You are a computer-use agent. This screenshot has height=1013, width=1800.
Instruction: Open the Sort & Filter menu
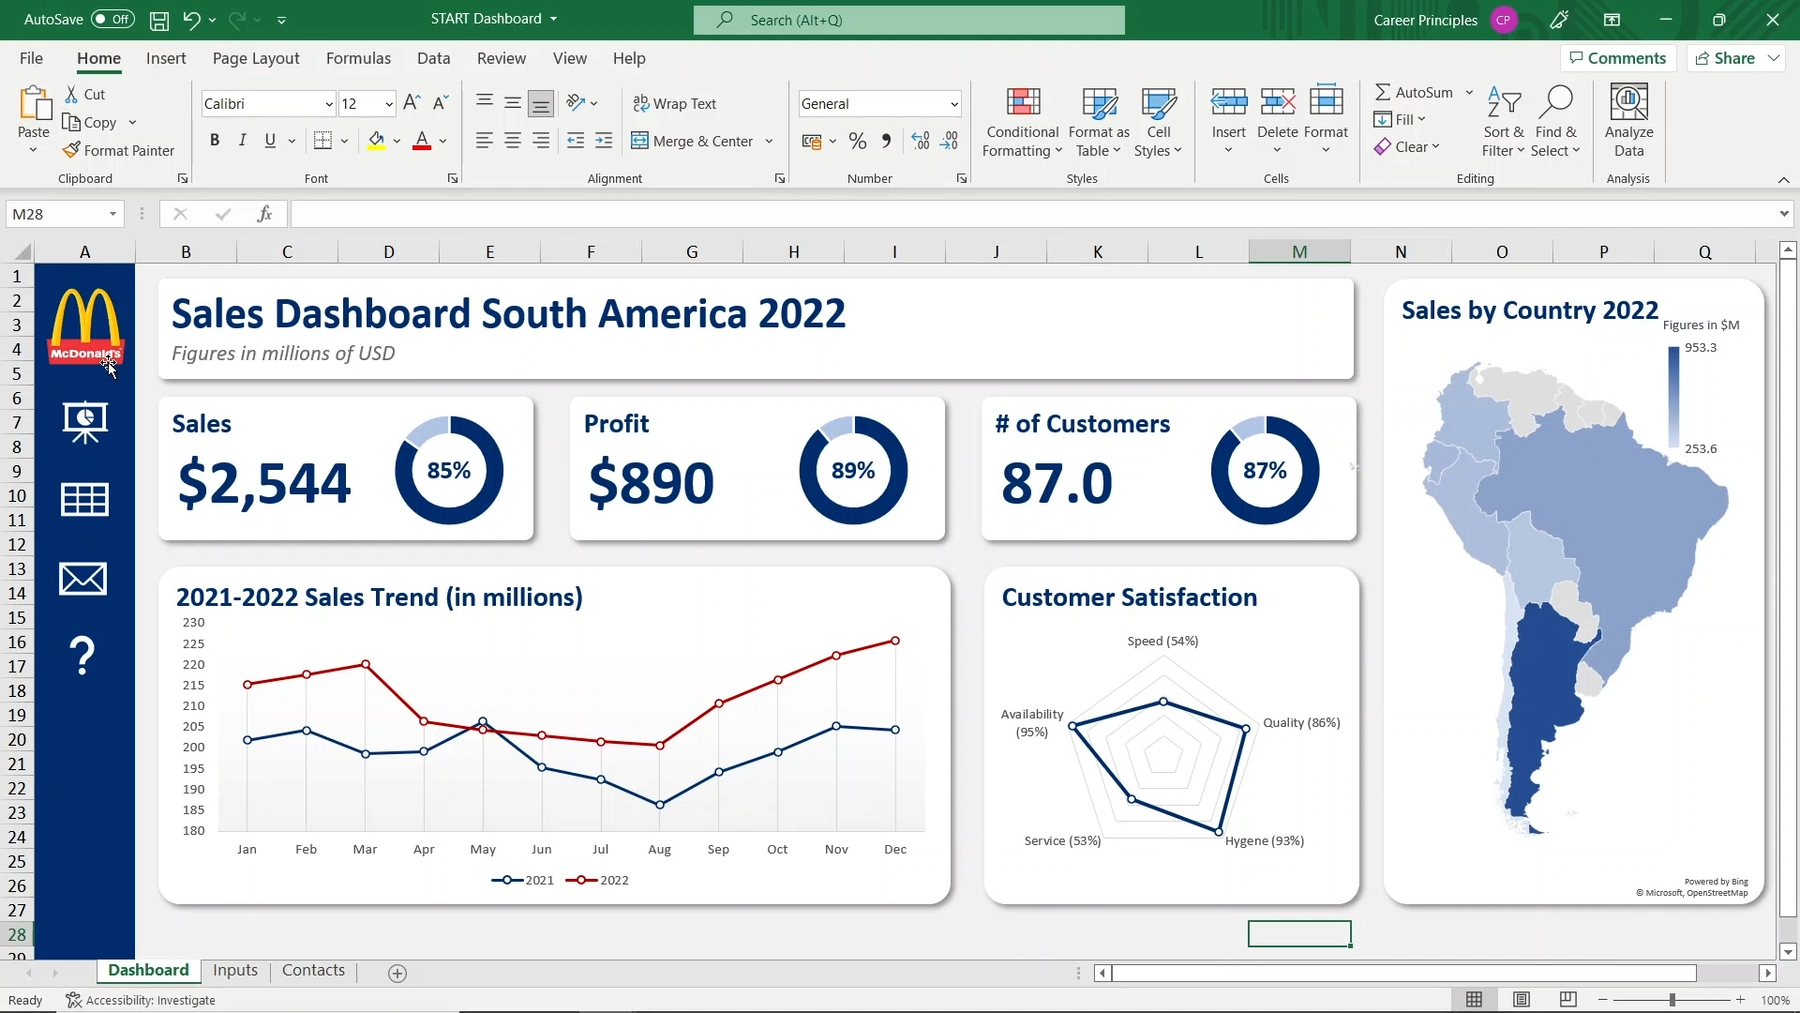(1502, 120)
